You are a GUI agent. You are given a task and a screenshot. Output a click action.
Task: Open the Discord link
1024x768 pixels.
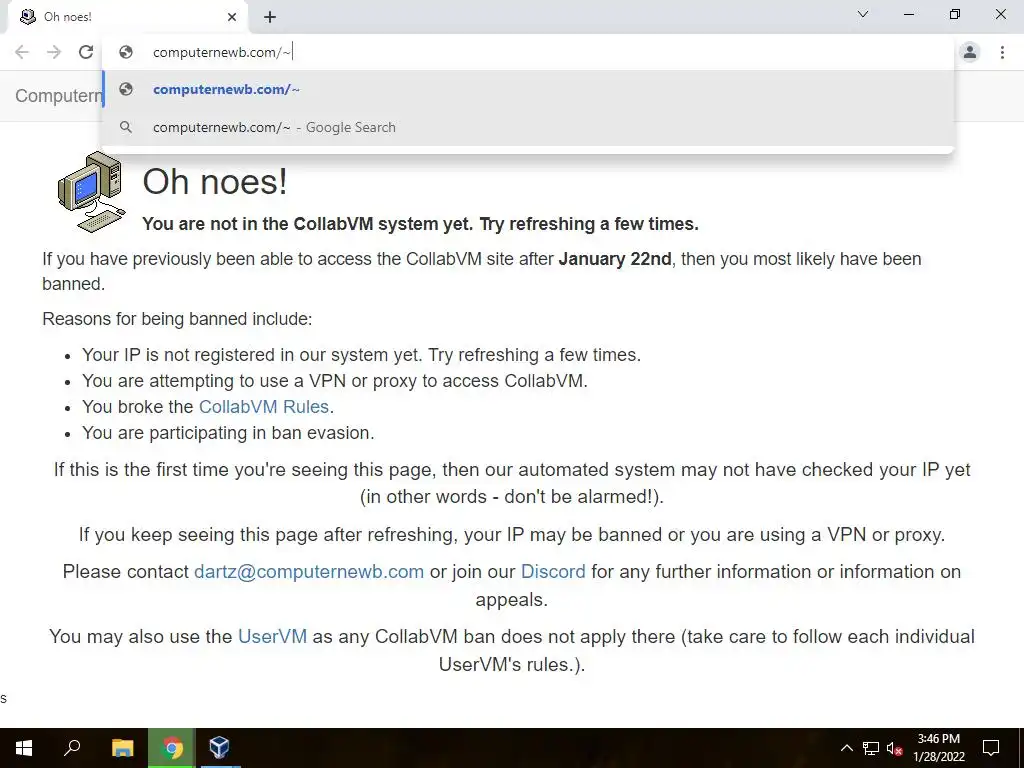click(x=553, y=572)
